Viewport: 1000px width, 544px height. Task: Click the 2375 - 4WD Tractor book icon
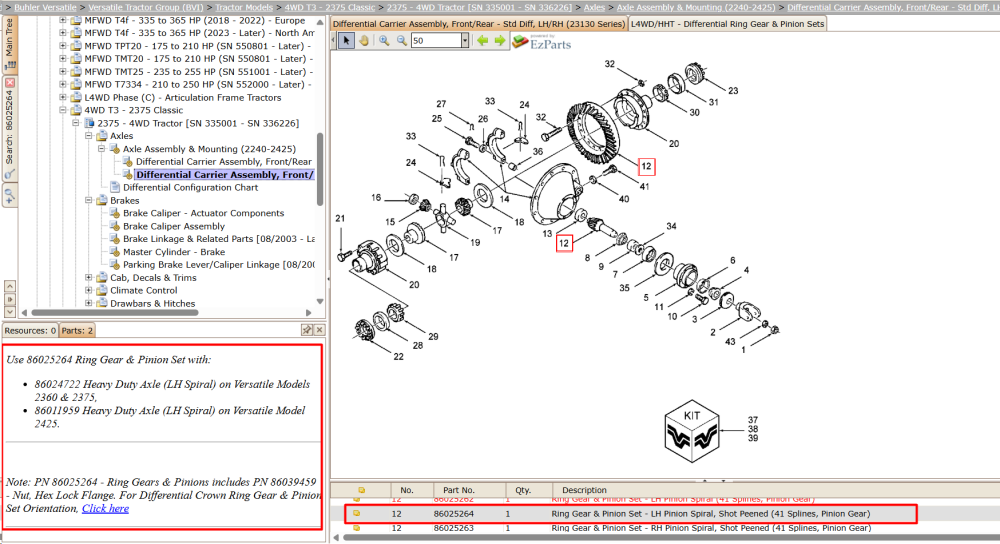pos(89,123)
